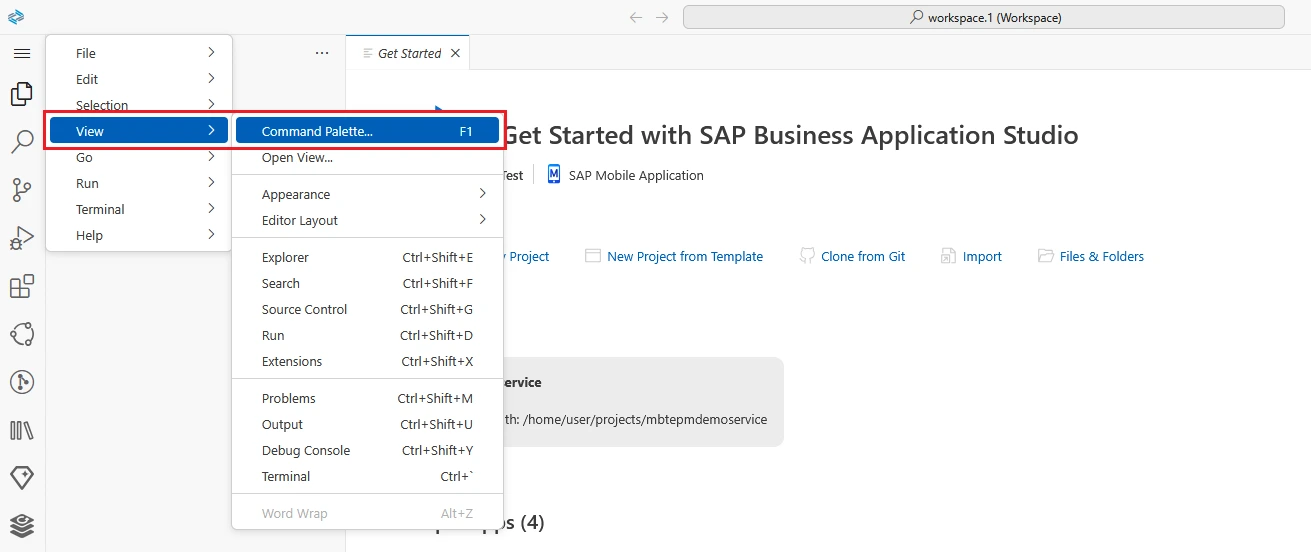Choose Run in the View submenu
The width and height of the screenshot is (1311, 552).
point(367,335)
